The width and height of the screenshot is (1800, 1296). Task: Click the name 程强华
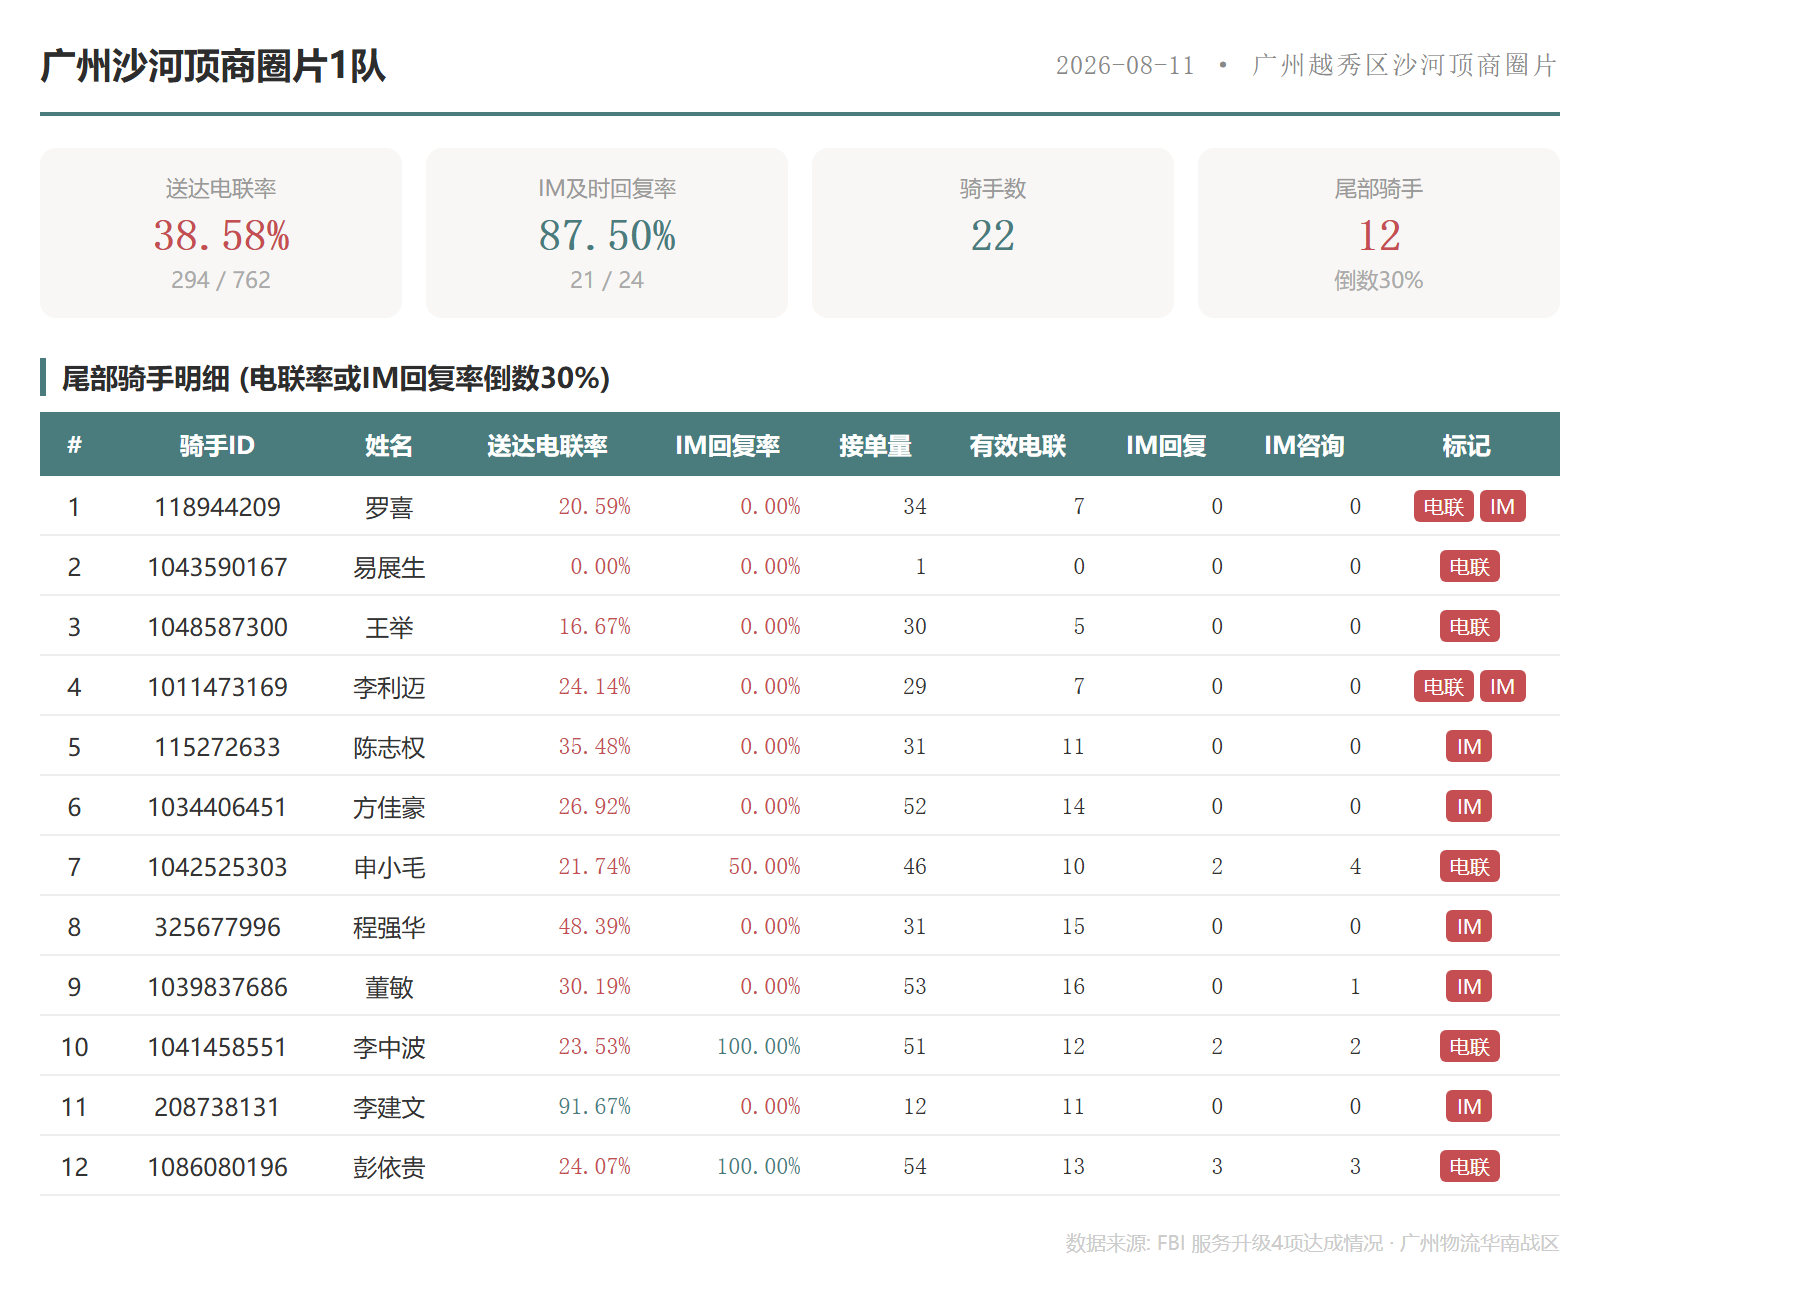pyautogui.click(x=389, y=928)
